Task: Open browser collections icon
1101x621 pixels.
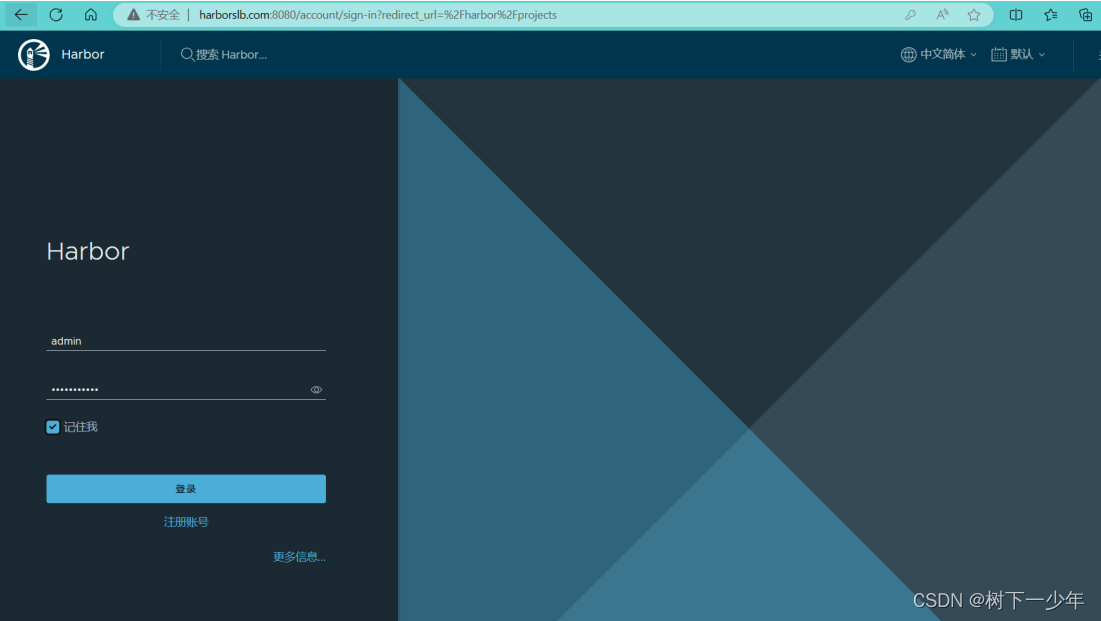Action: pyautogui.click(x=1085, y=15)
